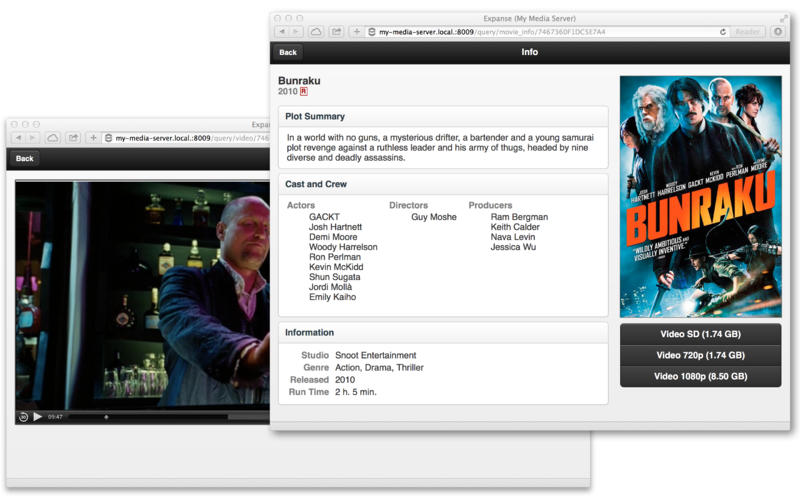Select actor Jordi Mollà

(331, 287)
